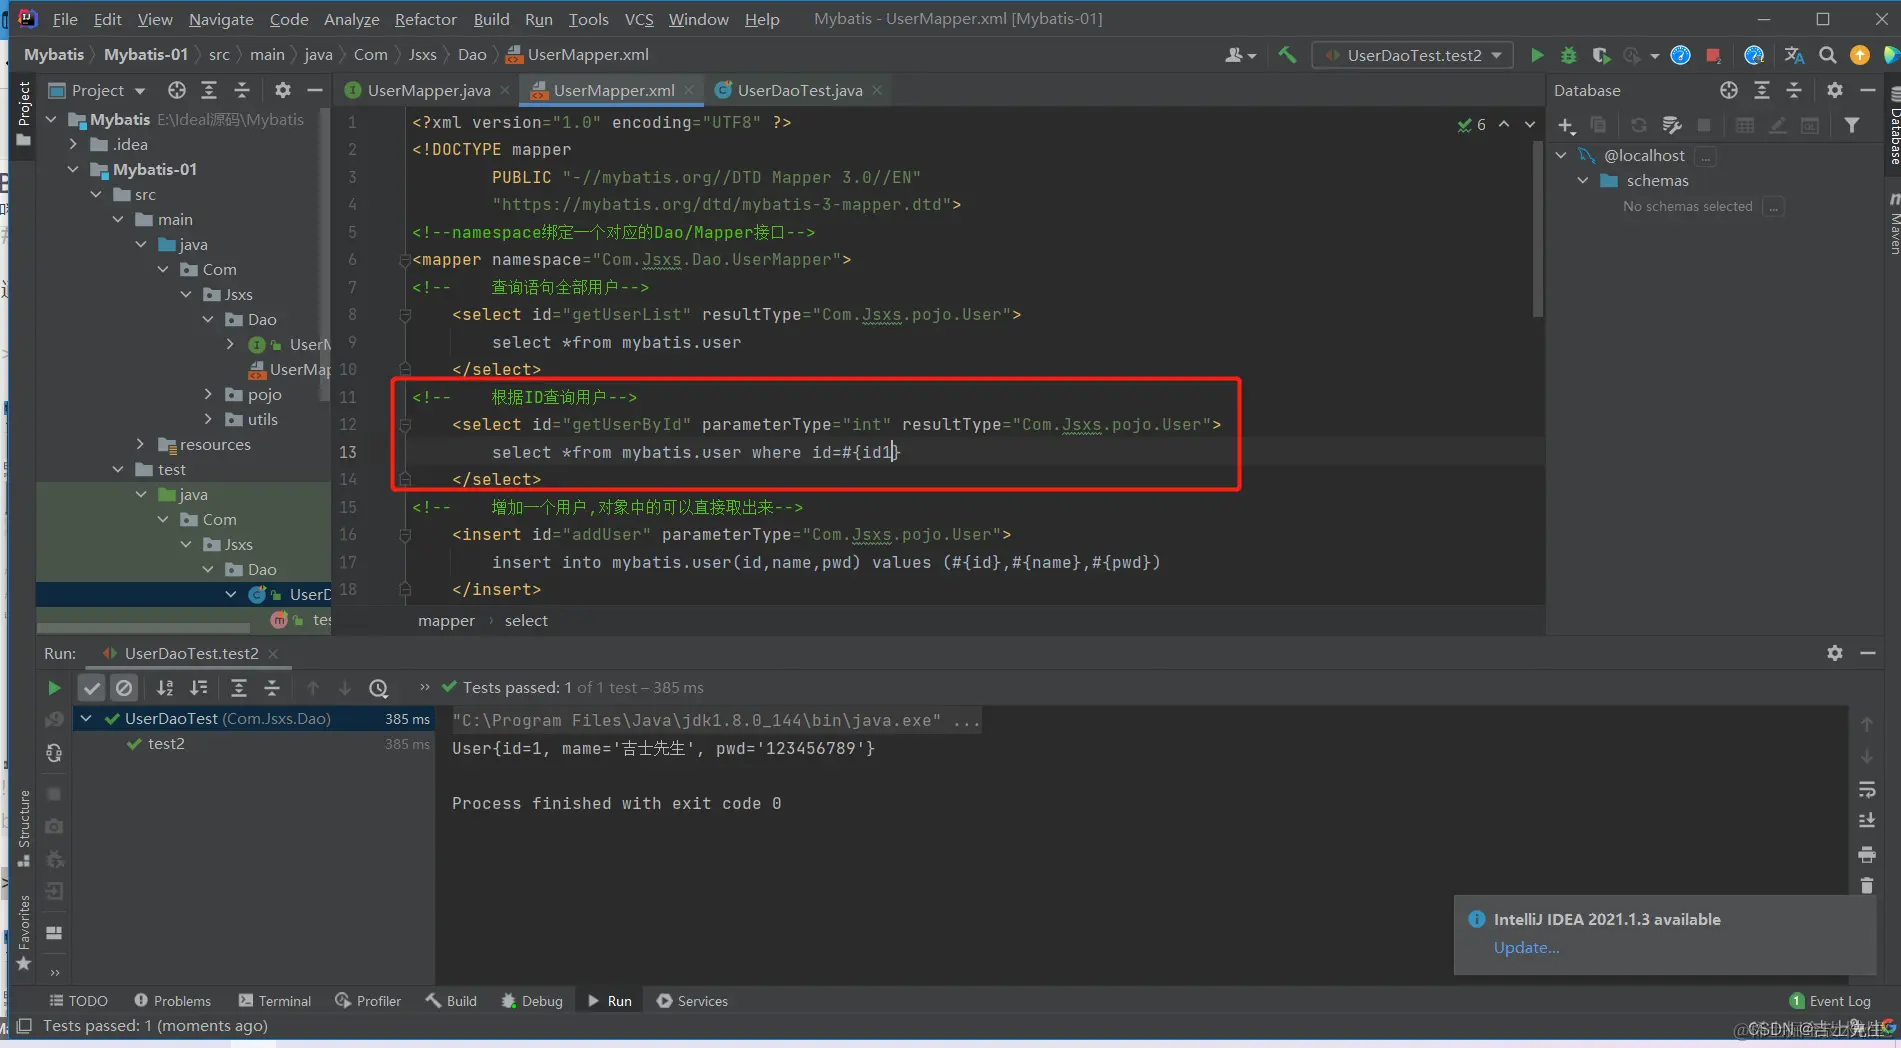This screenshot has width=1901, height=1048.
Task: Collapse the Mybatis-01 module node
Action: (x=73, y=169)
